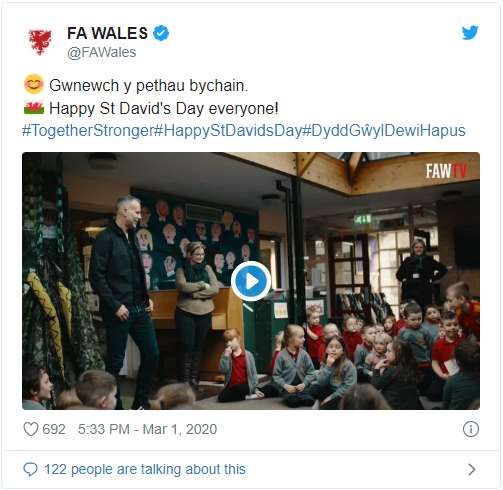Click the blue verified badge

(x=161, y=33)
